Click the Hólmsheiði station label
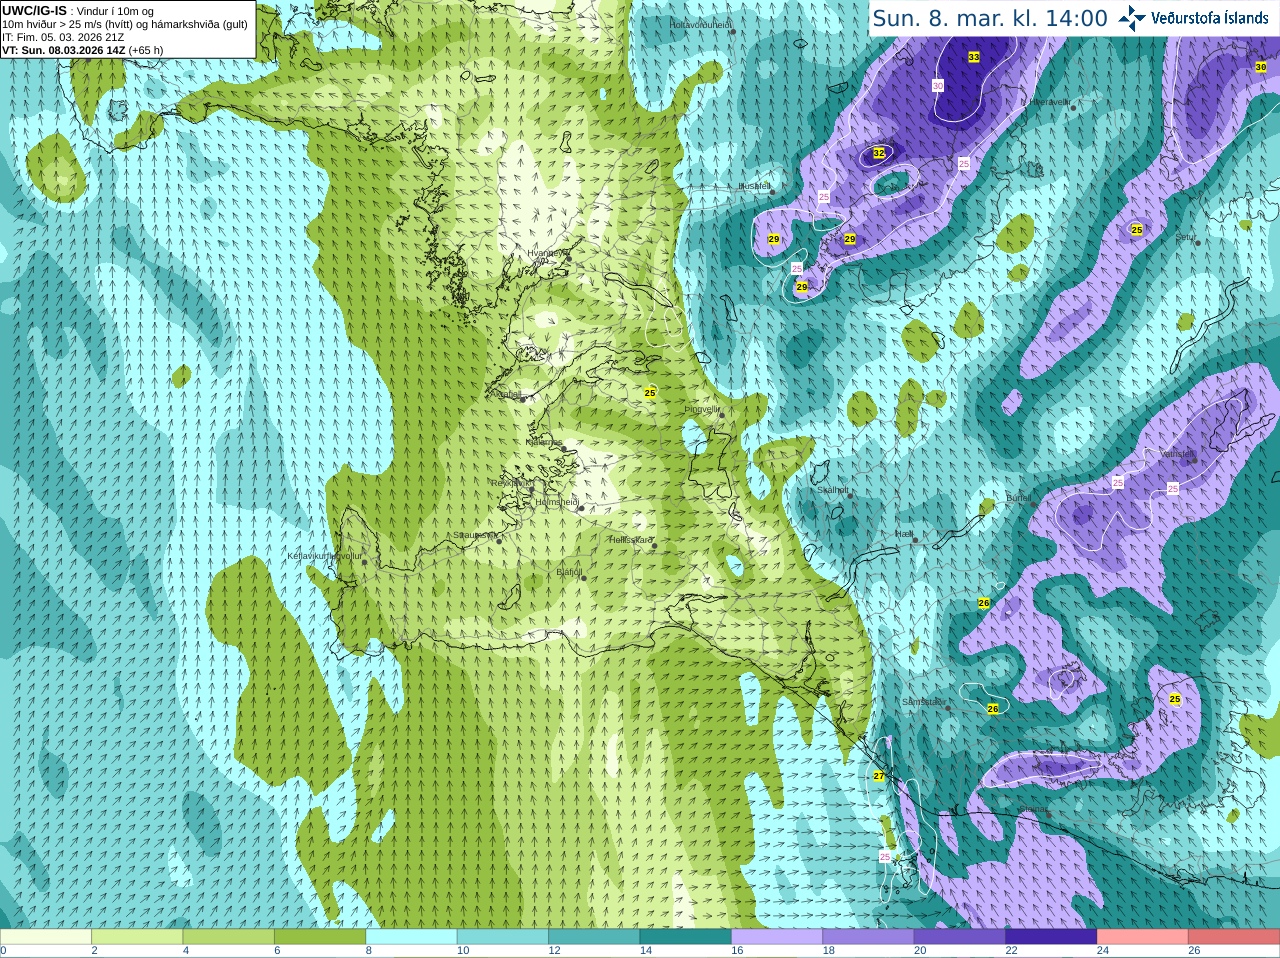Image resolution: width=1280 pixels, height=958 pixels. [557, 502]
